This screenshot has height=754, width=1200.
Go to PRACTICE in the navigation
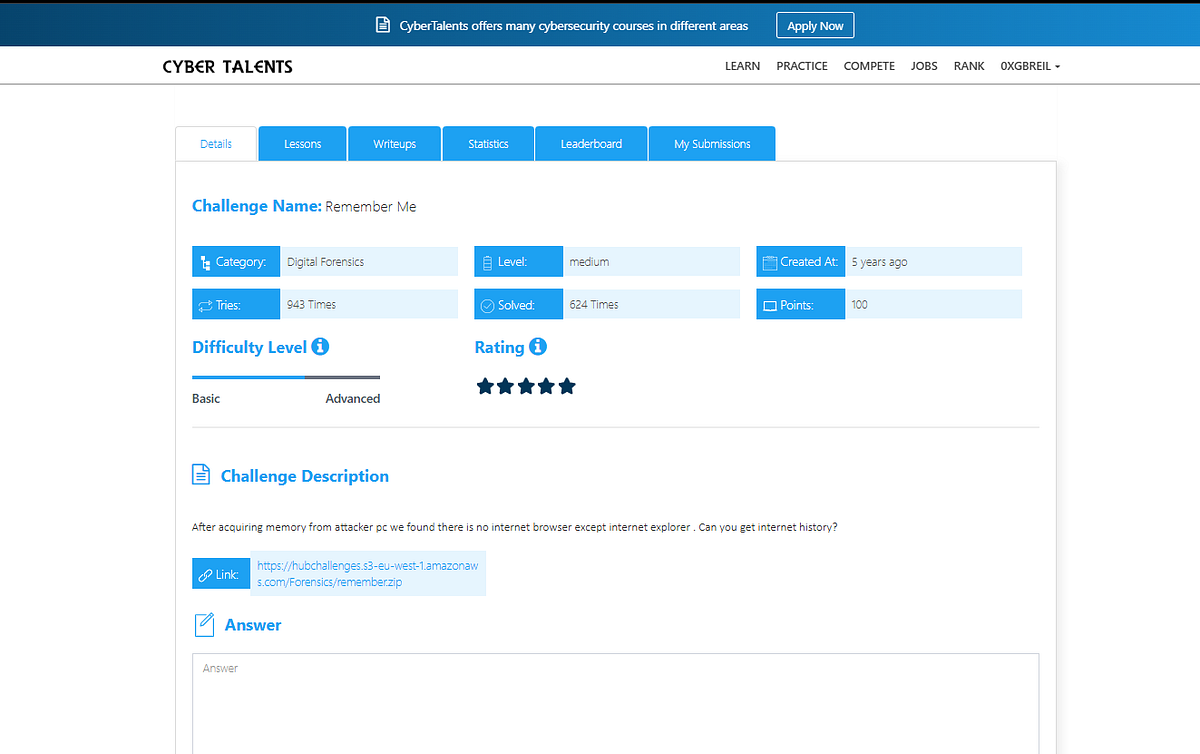coord(802,66)
